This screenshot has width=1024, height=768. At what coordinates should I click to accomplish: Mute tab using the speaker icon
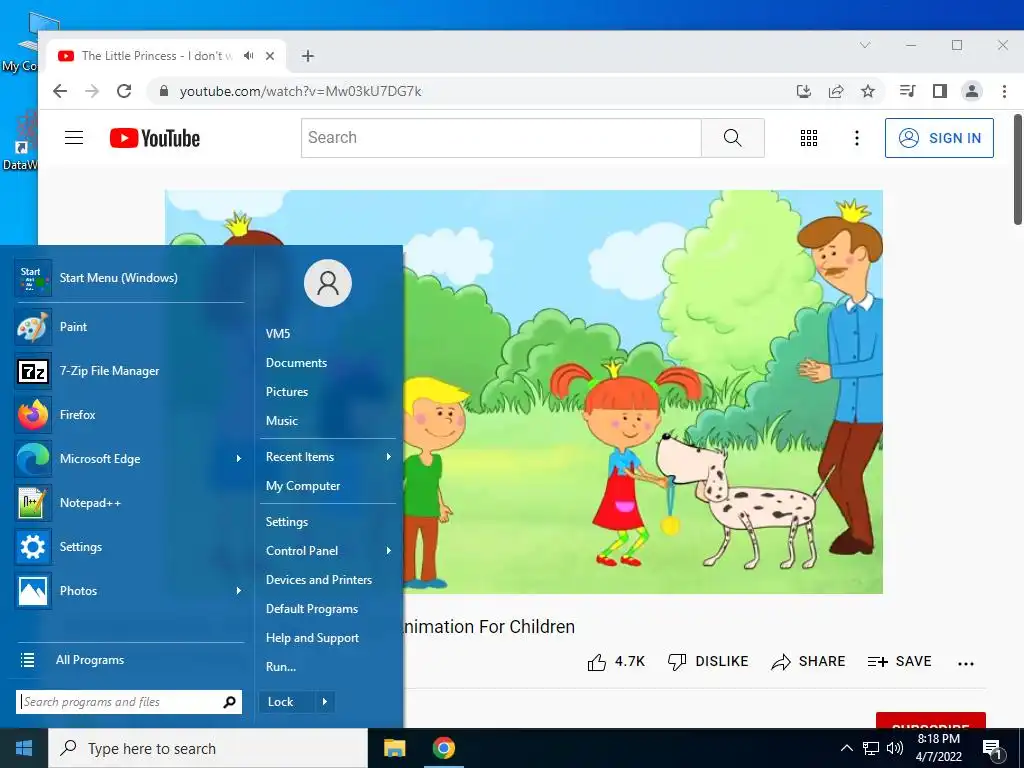tap(249, 56)
